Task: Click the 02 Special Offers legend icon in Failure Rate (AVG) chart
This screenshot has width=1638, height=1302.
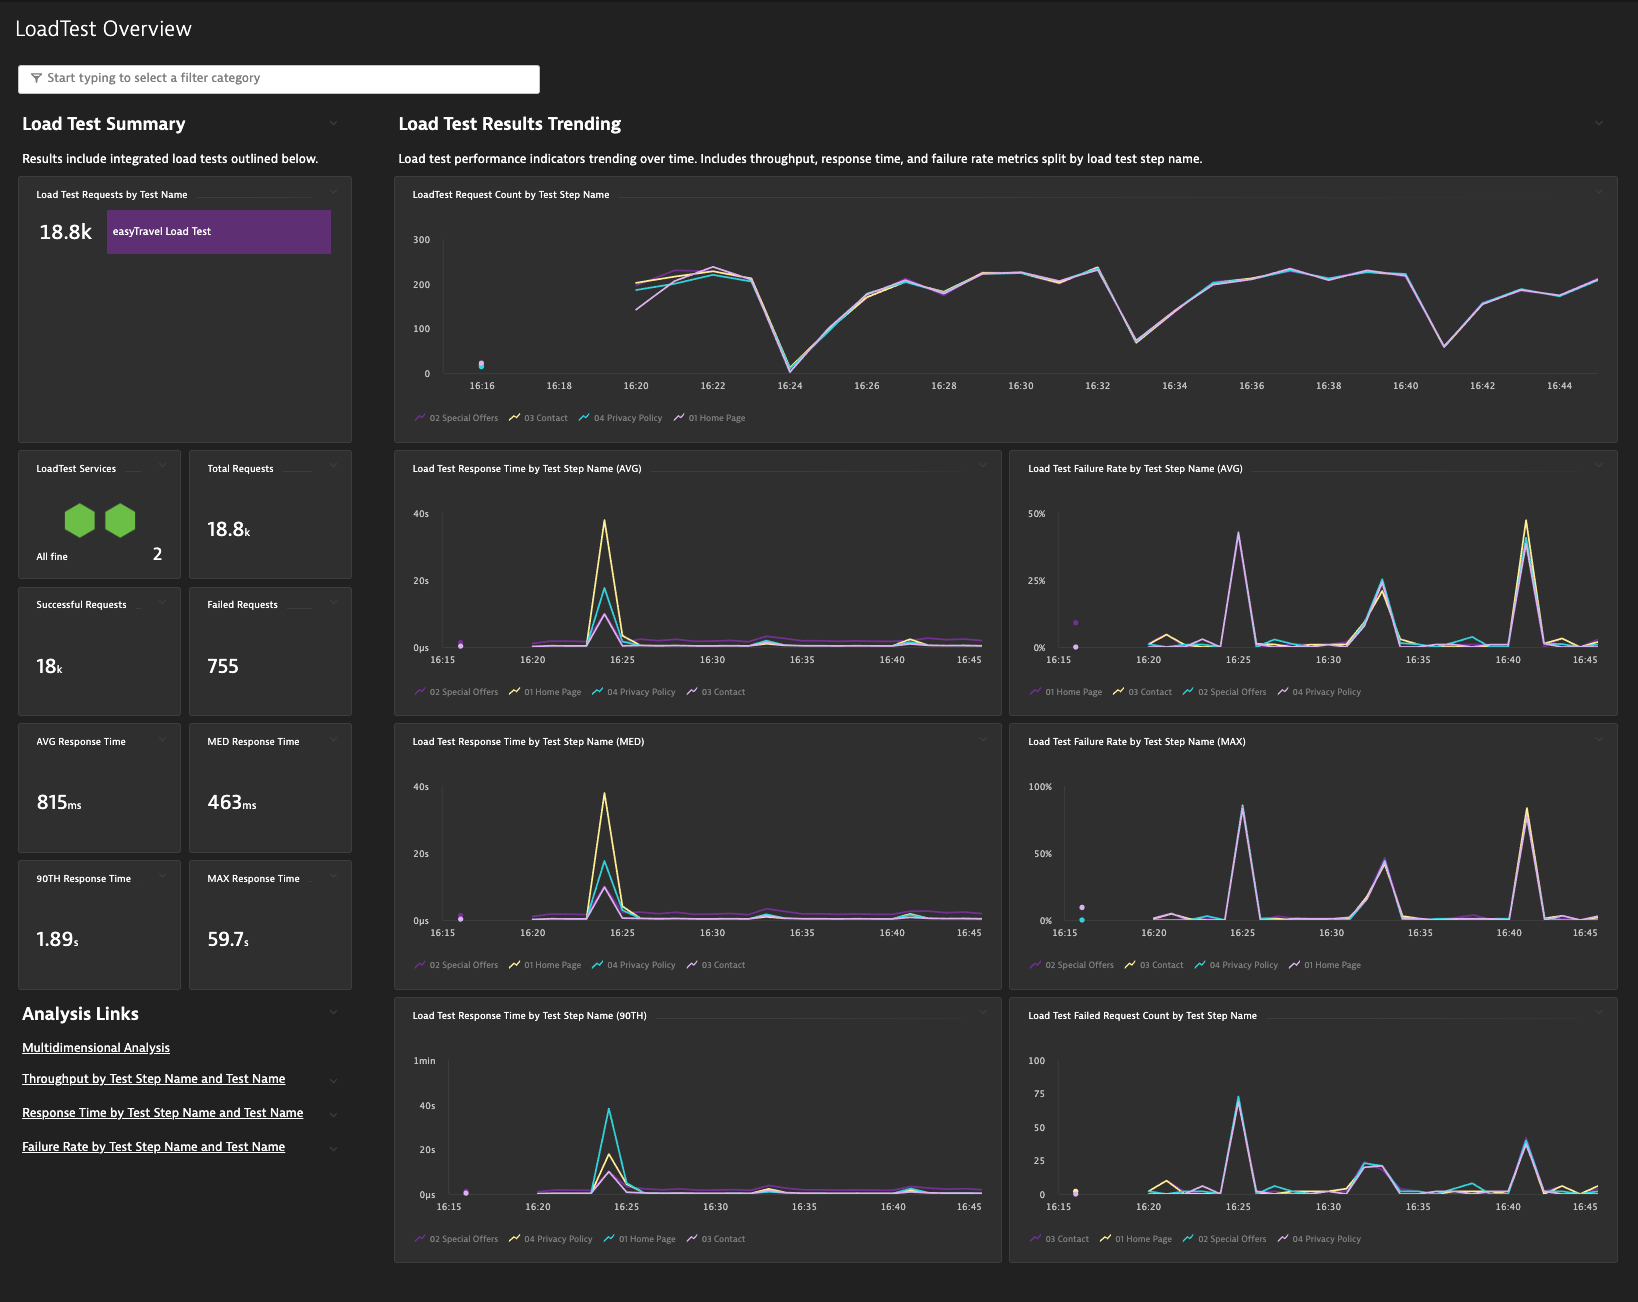Action: (1188, 692)
